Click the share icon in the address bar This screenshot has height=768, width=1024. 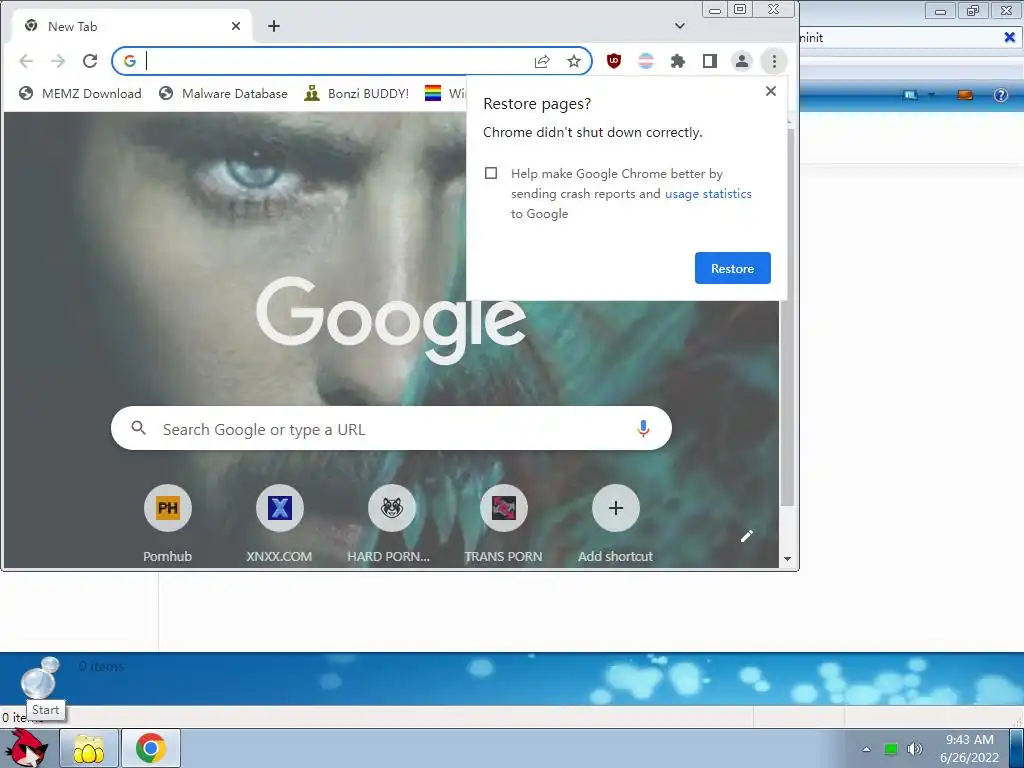(542, 61)
